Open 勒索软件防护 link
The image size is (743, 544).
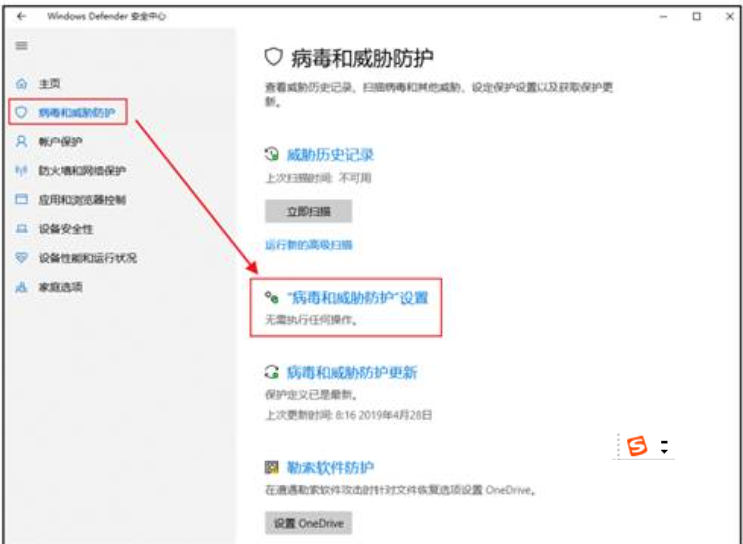point(330,467)
